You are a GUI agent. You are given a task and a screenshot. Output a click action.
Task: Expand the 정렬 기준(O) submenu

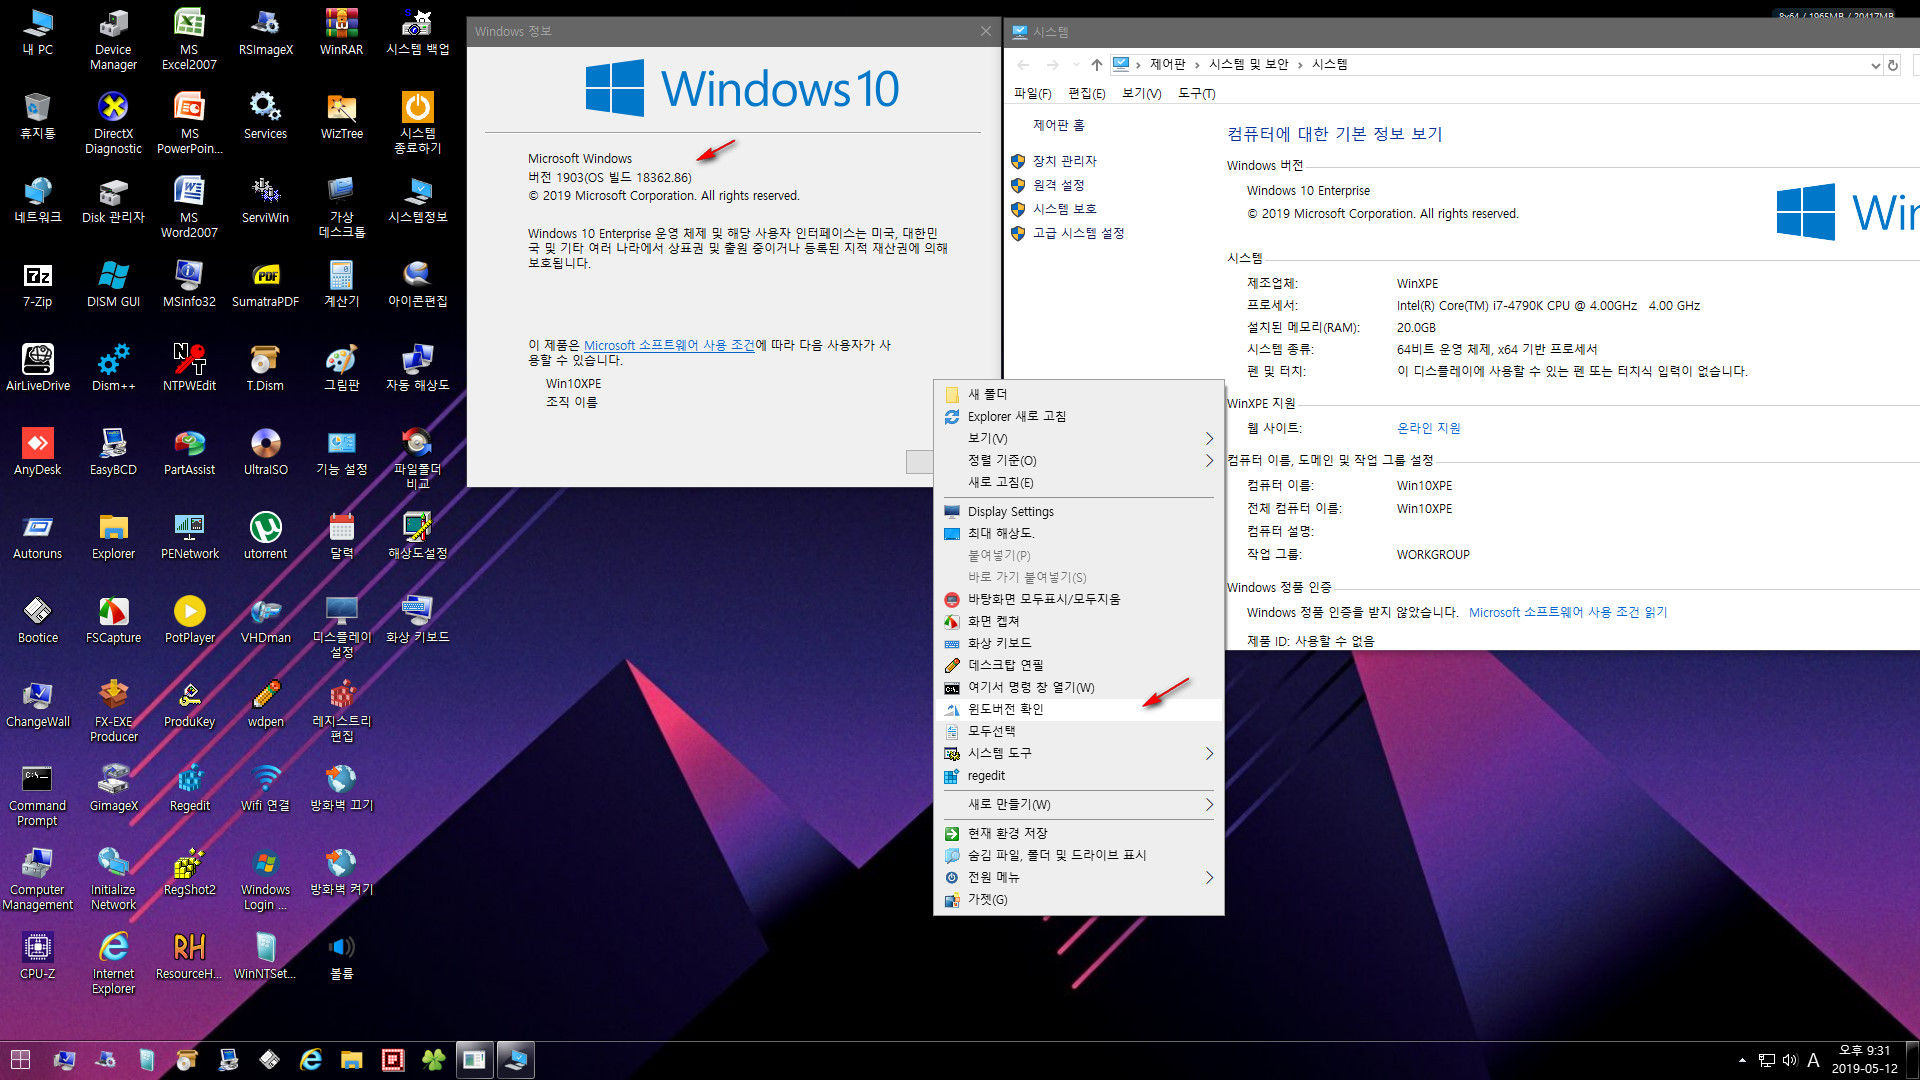pos(1079,460)
